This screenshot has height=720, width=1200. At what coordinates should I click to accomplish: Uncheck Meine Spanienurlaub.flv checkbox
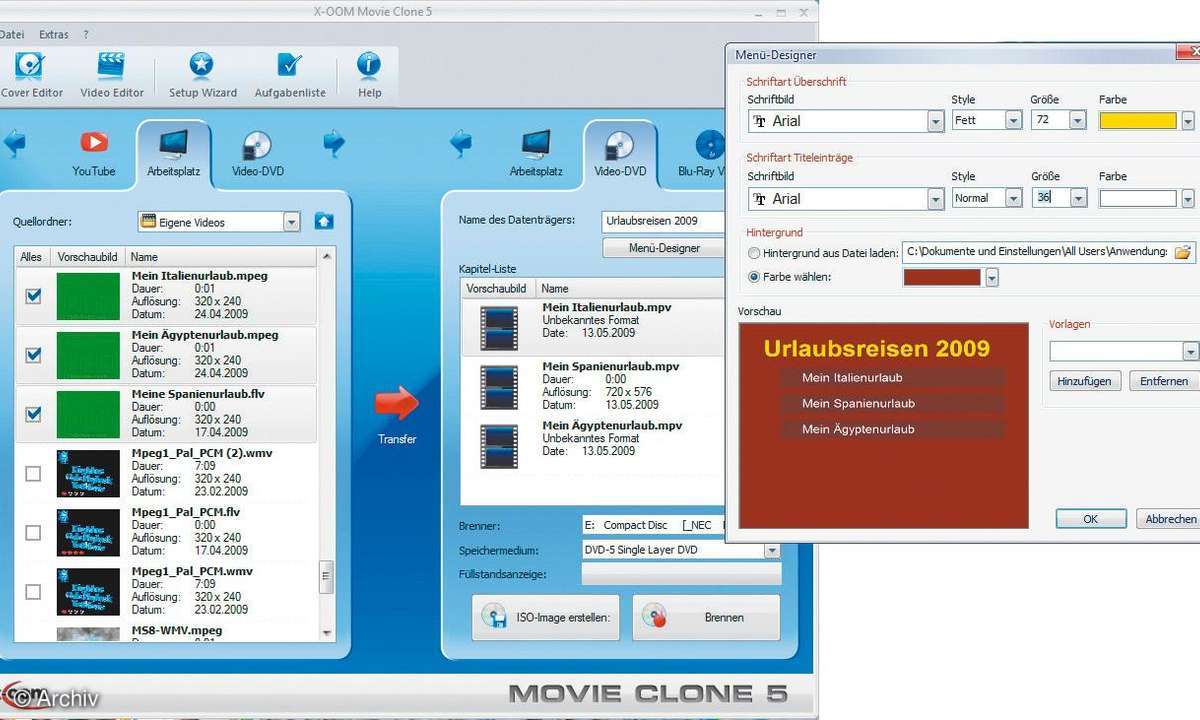[33, 414]
